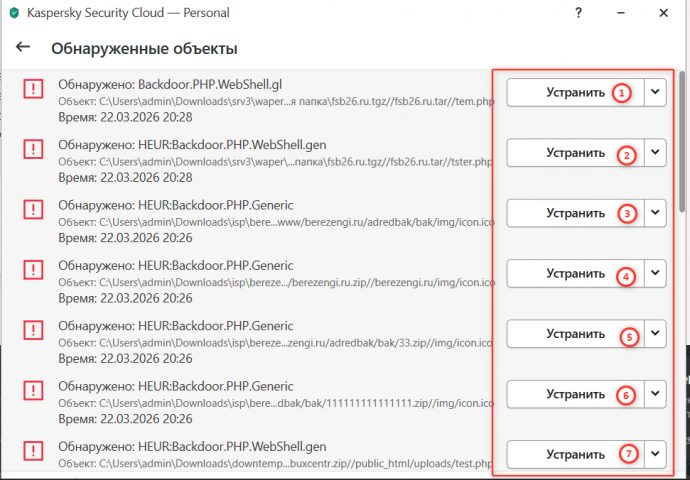Image resolution: width=690 pixels, height=480 pixels.
Task: Click Устранить for 33.zip object
Action: pos(575,333)
